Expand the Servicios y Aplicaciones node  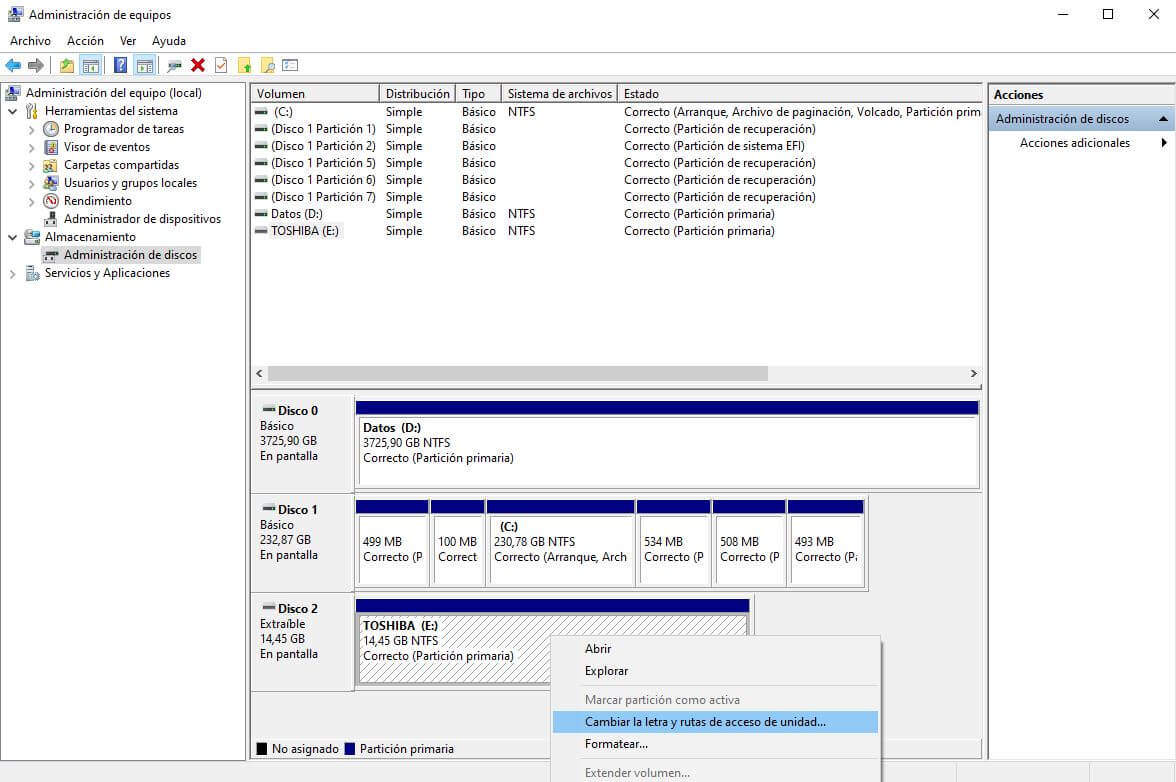13,274
